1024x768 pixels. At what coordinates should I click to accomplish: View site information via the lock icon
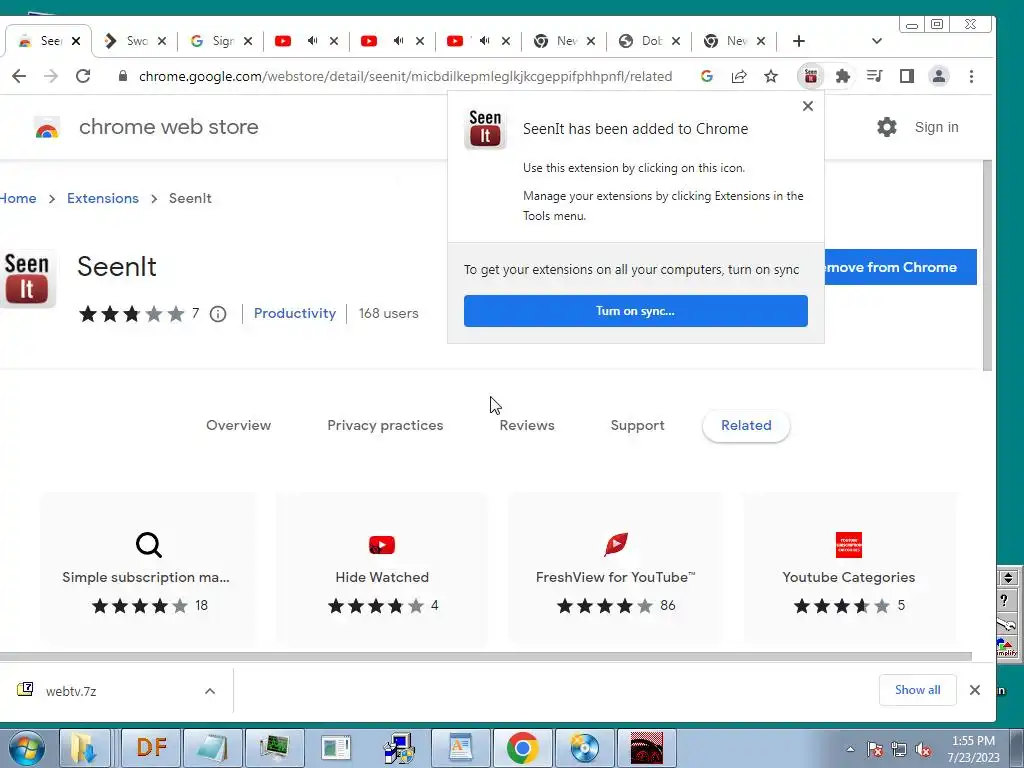[123, 76]
